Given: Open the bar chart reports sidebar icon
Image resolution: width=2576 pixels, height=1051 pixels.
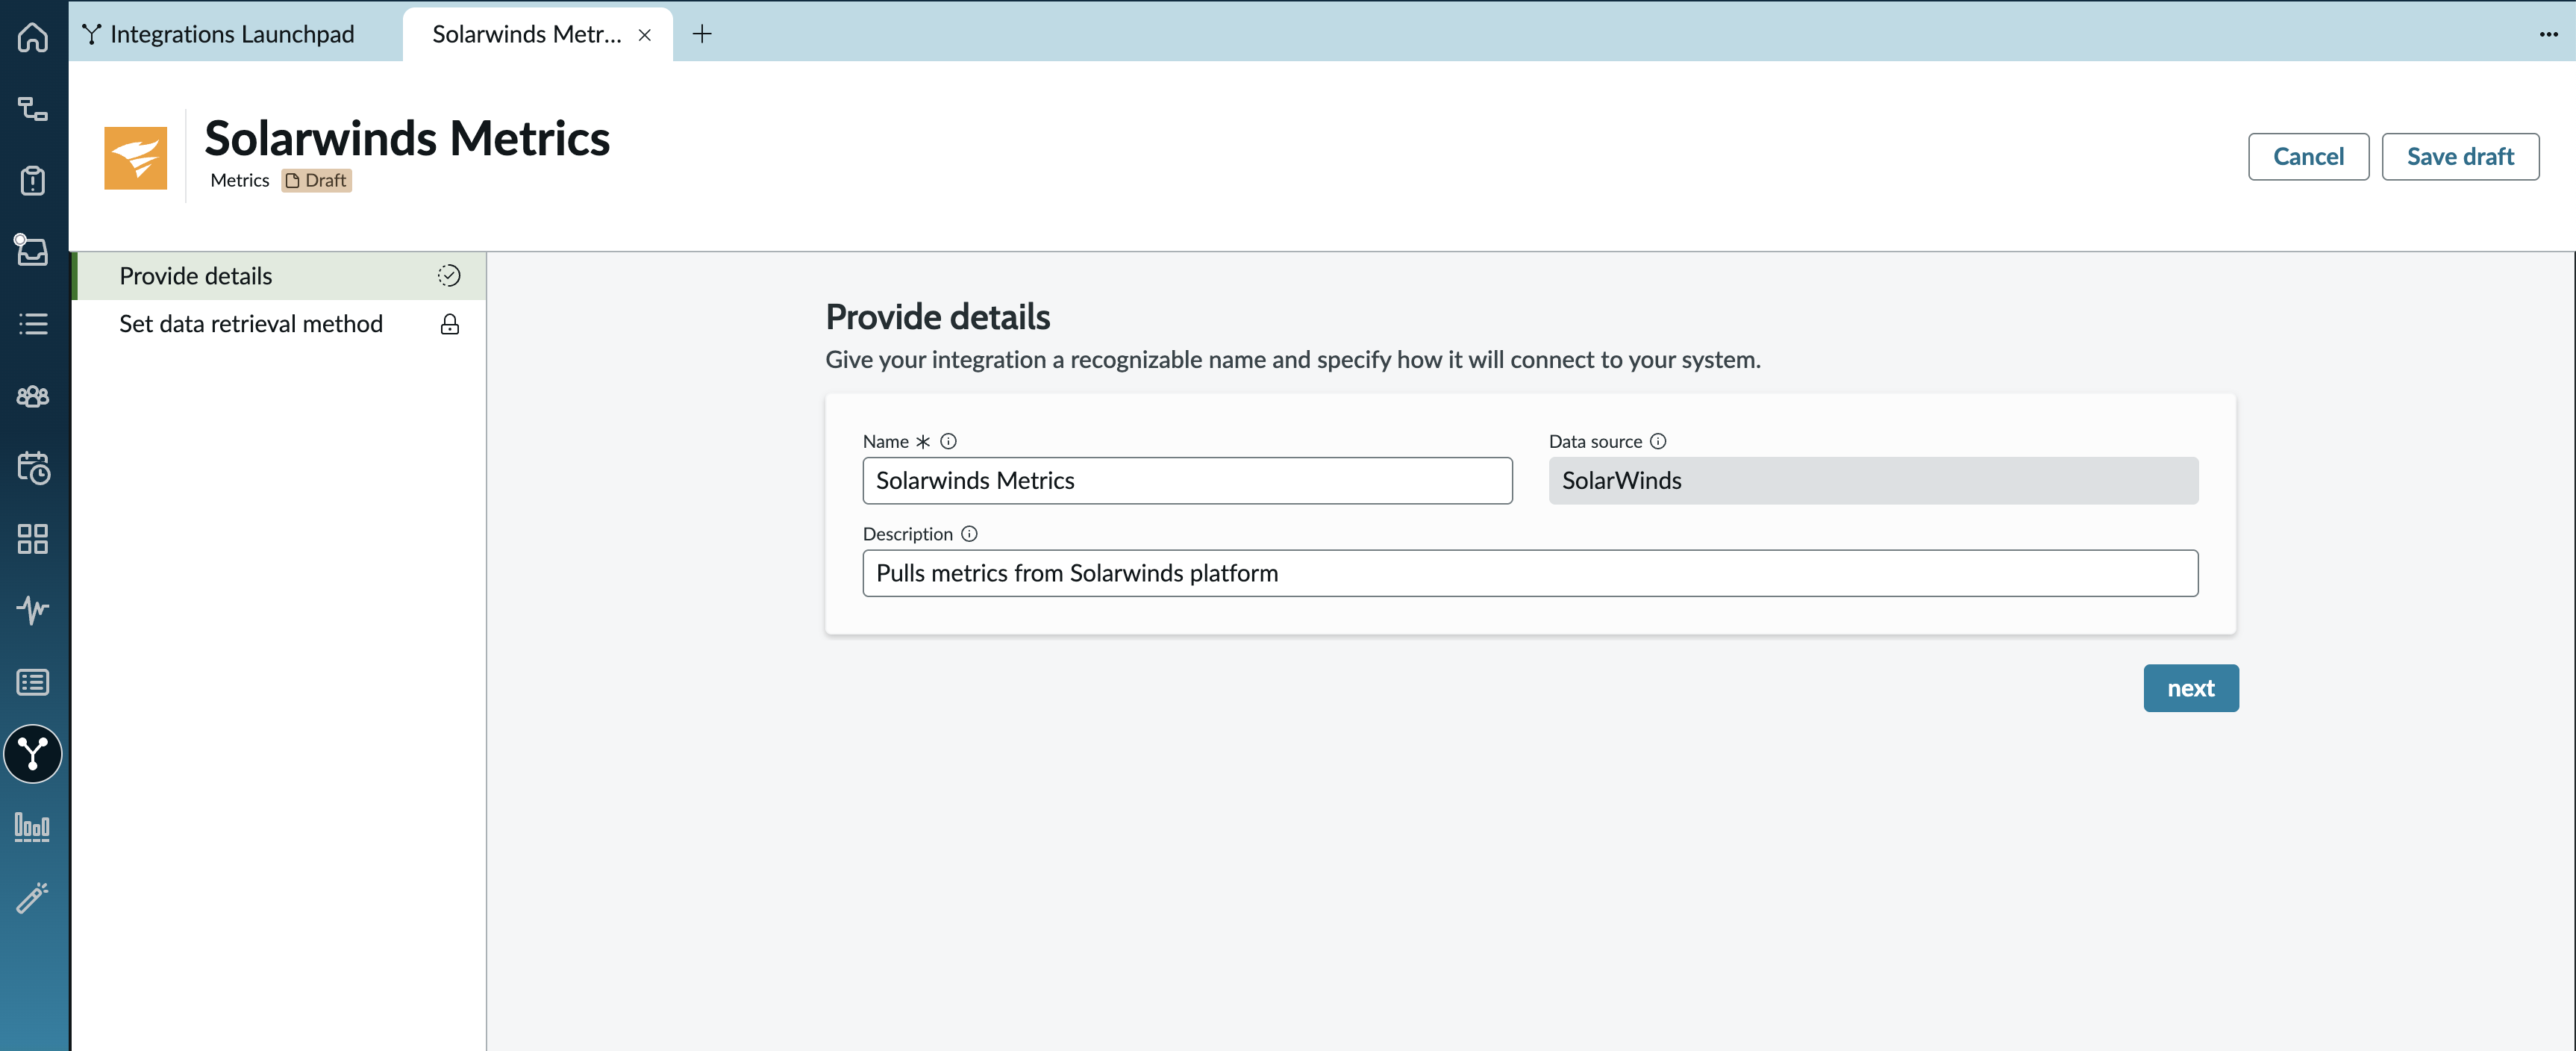Looking at the screenshot, I should (x=33, y=826).
